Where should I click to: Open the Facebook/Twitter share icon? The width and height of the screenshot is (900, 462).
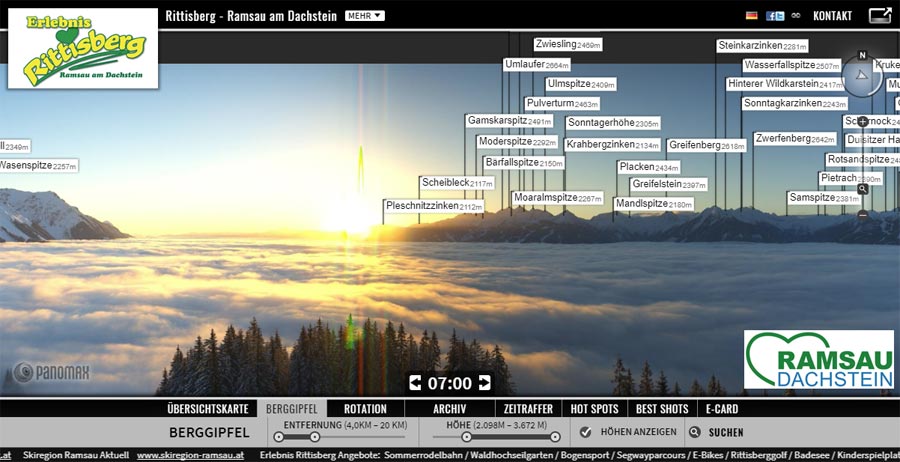tap(775, 16)
